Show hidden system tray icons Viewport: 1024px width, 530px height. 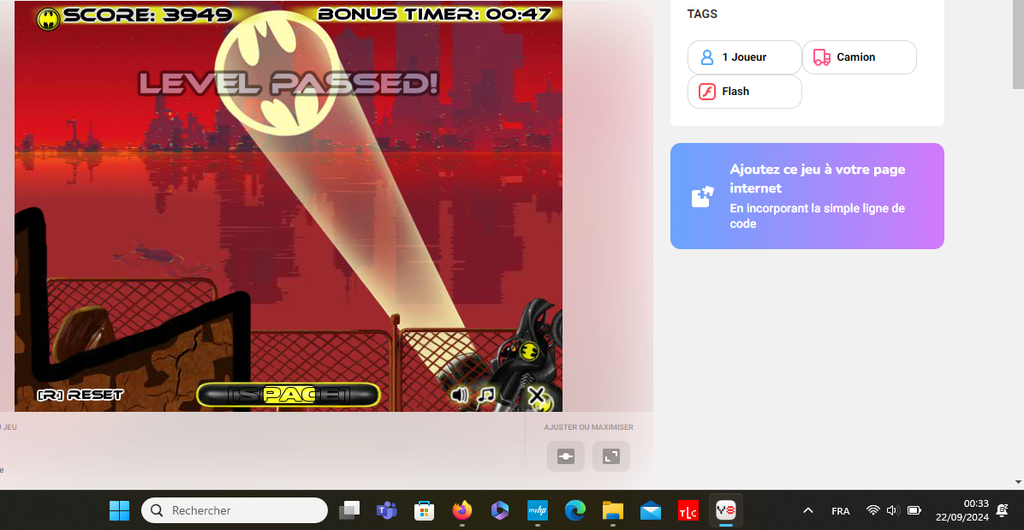[x=808, y=510]
